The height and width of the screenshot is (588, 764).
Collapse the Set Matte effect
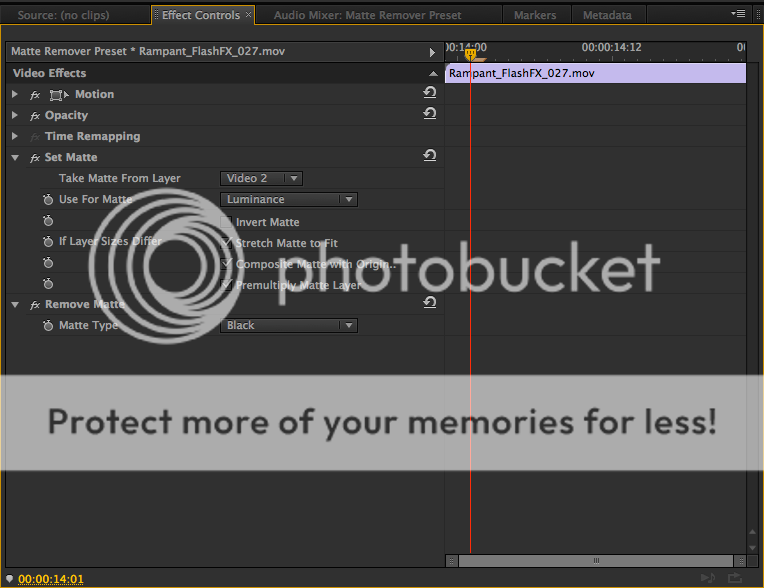coord(15,157)
